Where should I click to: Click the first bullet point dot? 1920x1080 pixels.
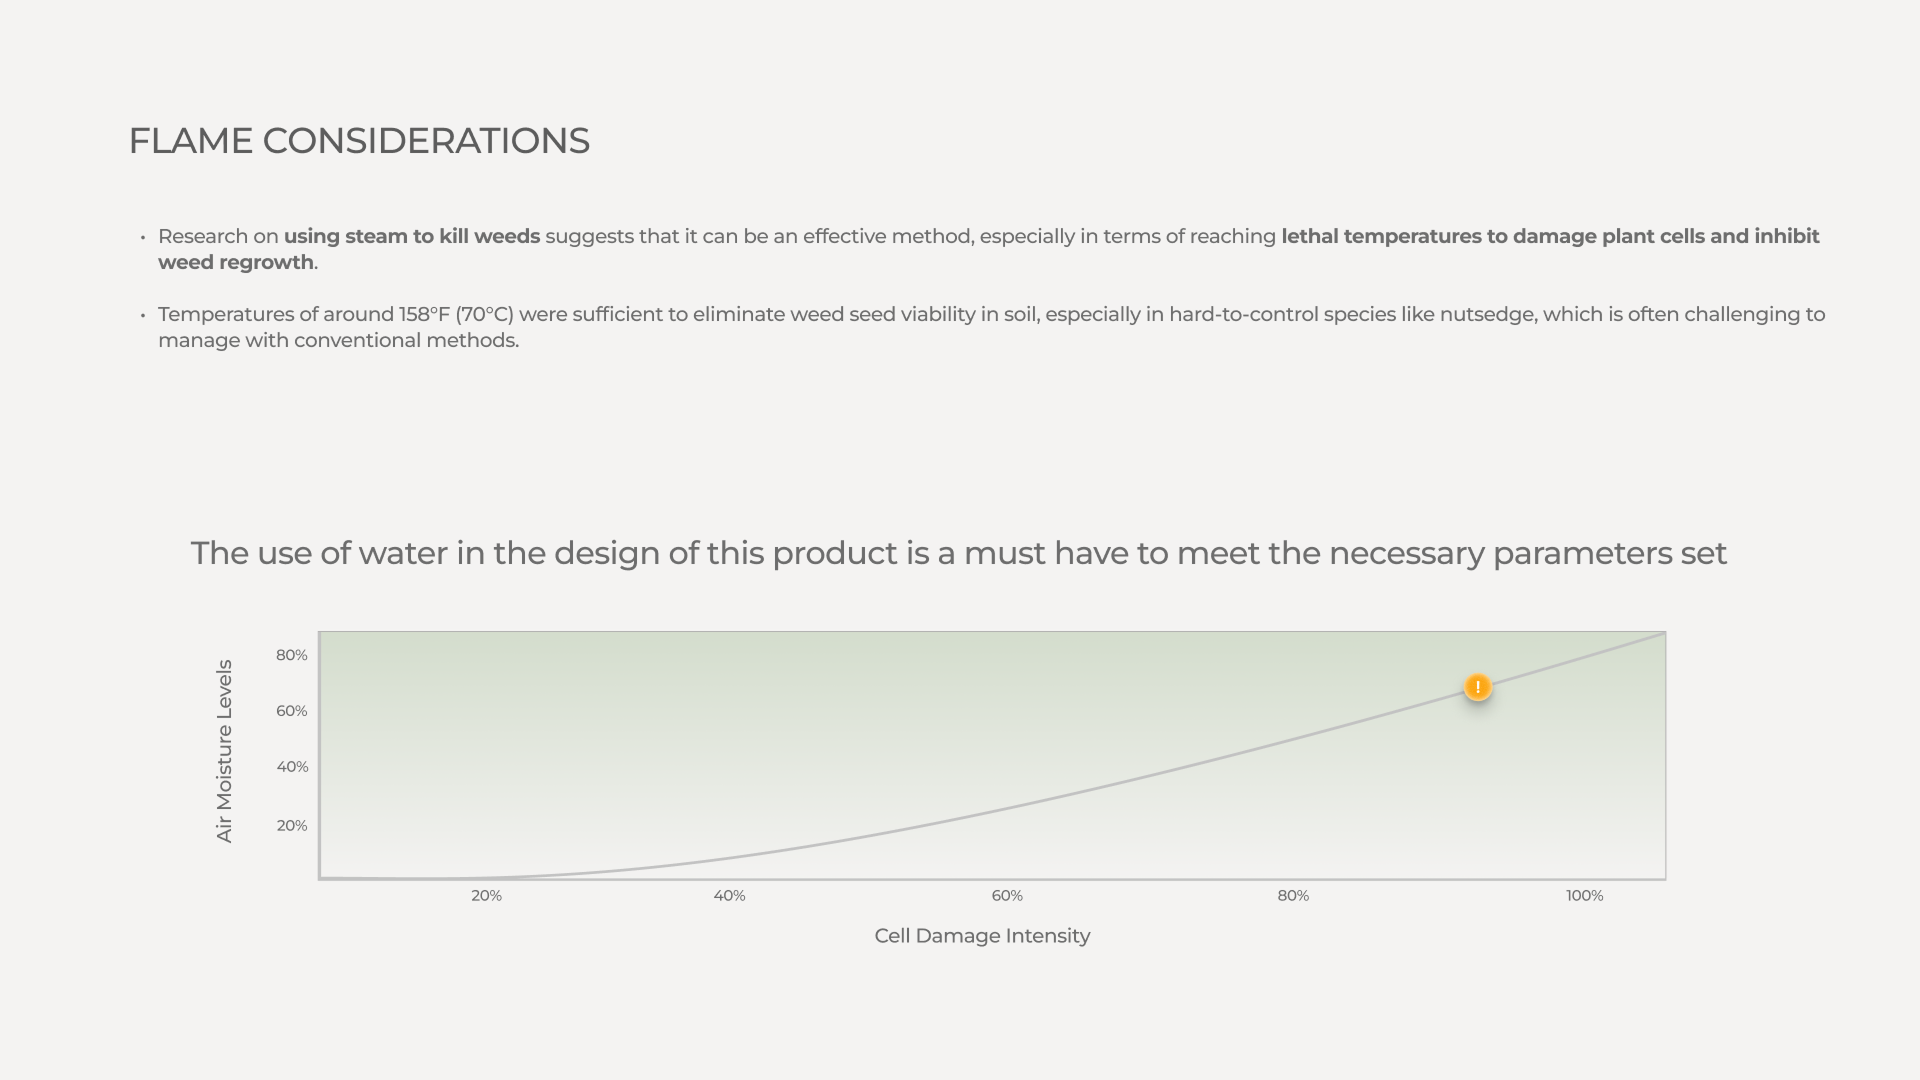pyautogui.click(x=143, y=237)
